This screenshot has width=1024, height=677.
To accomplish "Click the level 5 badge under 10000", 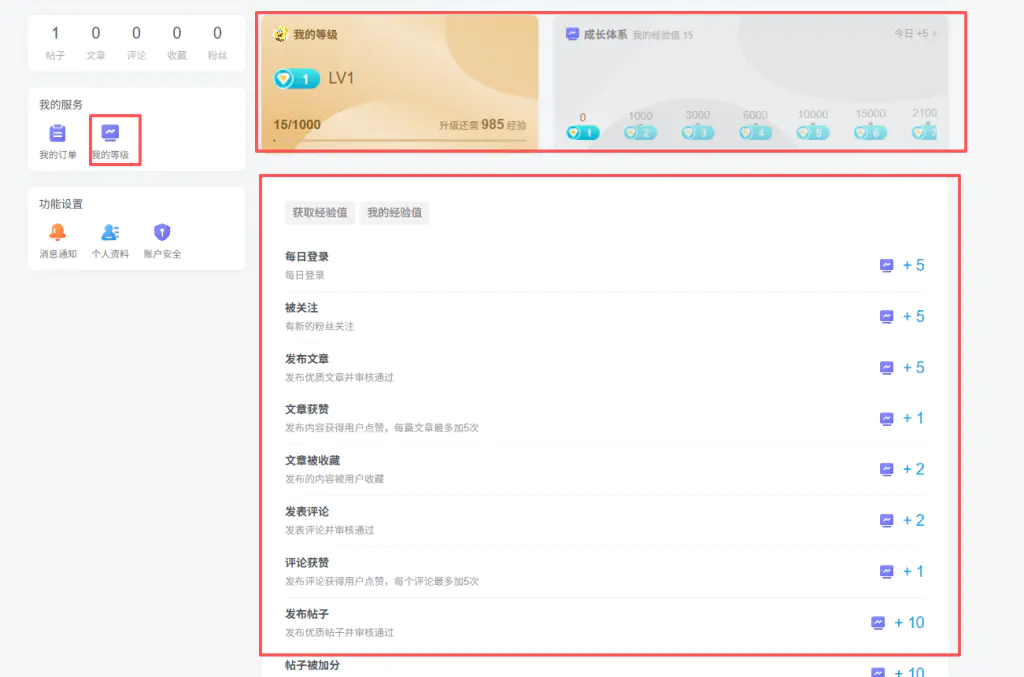I will point(812,131).
